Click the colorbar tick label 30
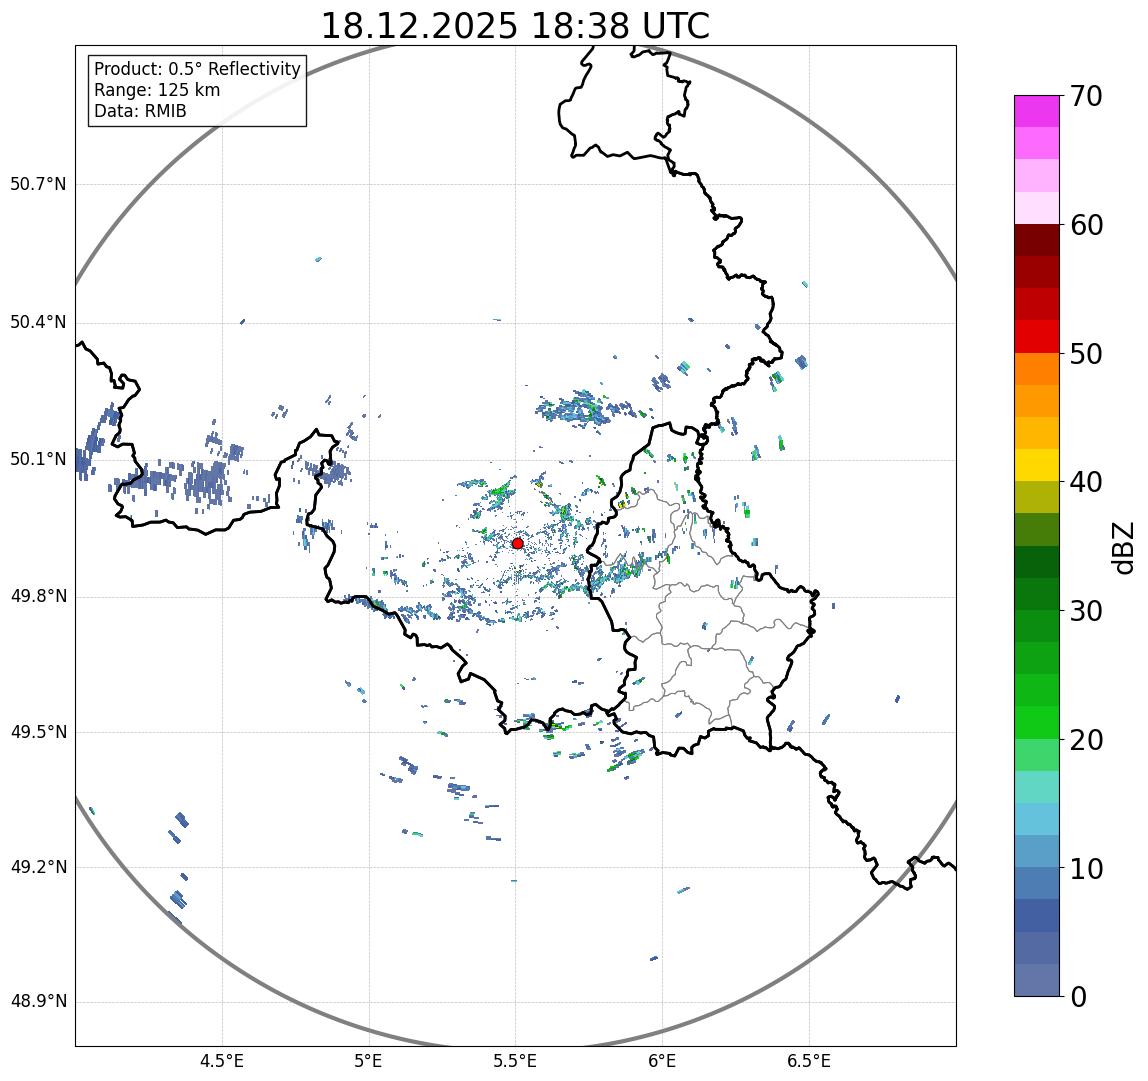1148x1081 pixels. click(1086, 611)
